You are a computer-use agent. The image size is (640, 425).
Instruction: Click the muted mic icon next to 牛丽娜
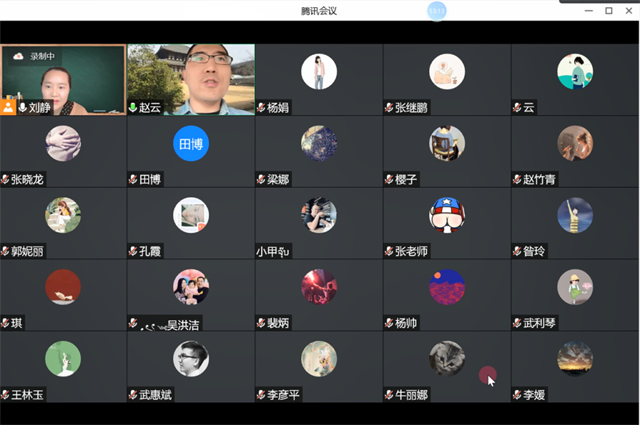click(389, 395)
